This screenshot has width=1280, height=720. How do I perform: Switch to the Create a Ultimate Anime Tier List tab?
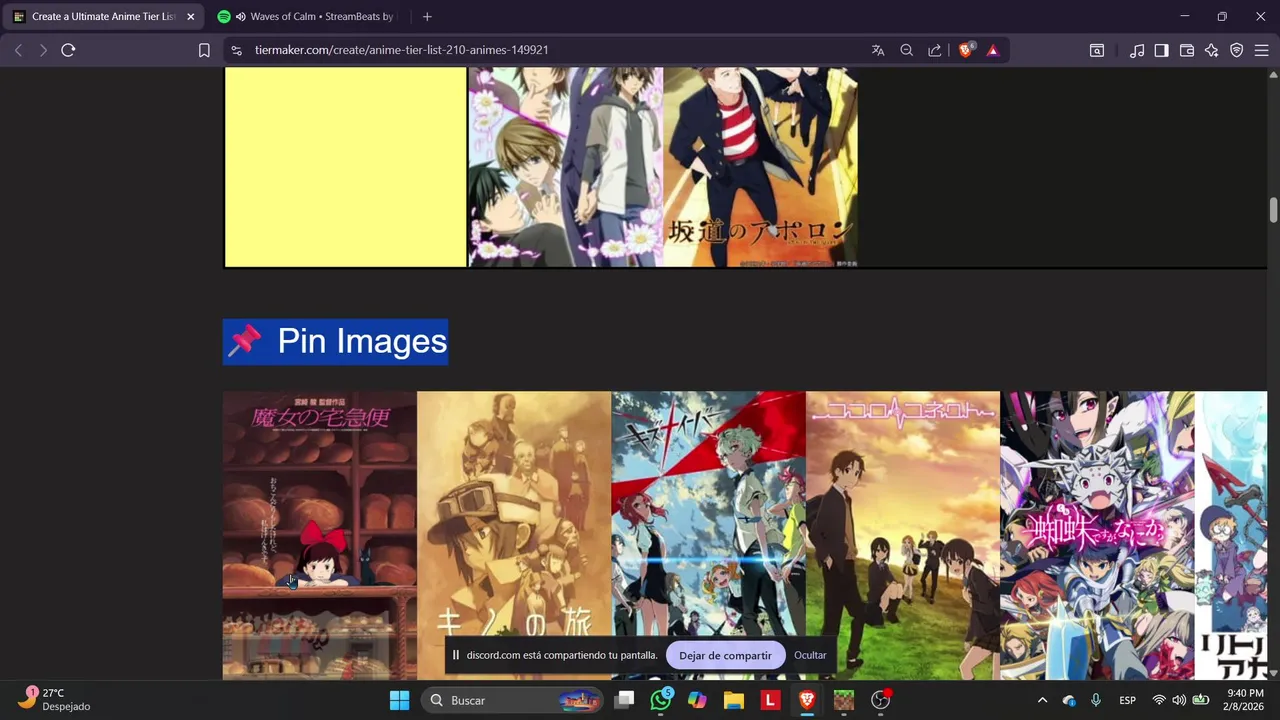pos(104,17)
